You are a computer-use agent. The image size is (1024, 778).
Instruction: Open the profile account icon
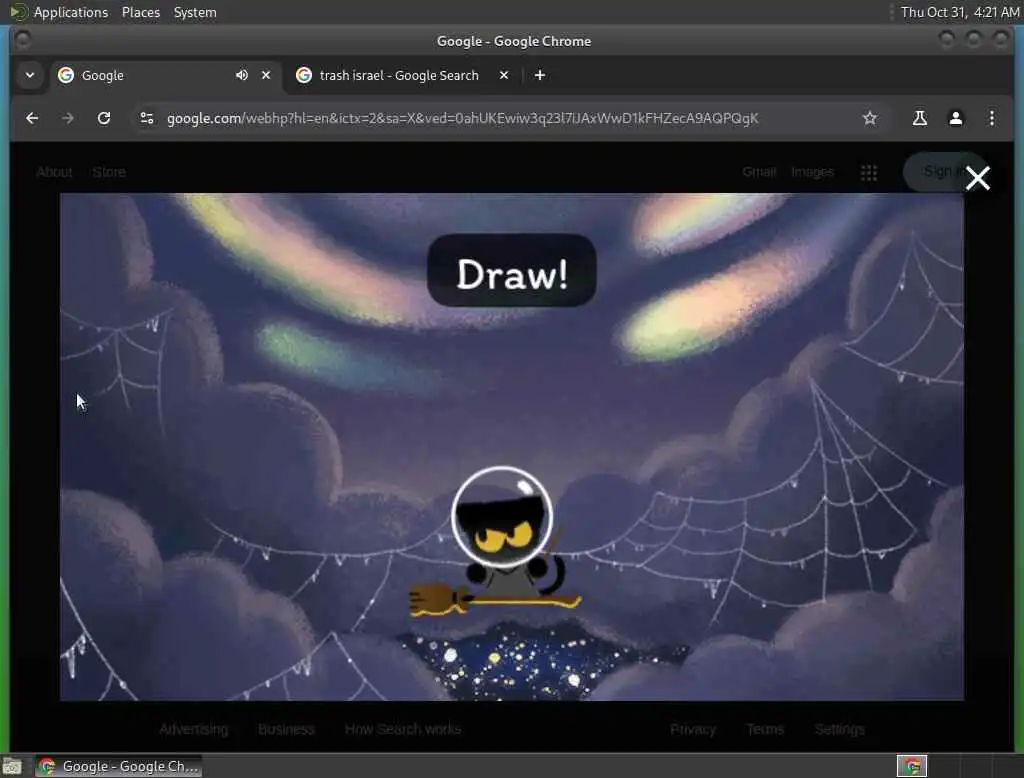coord(955,118)
